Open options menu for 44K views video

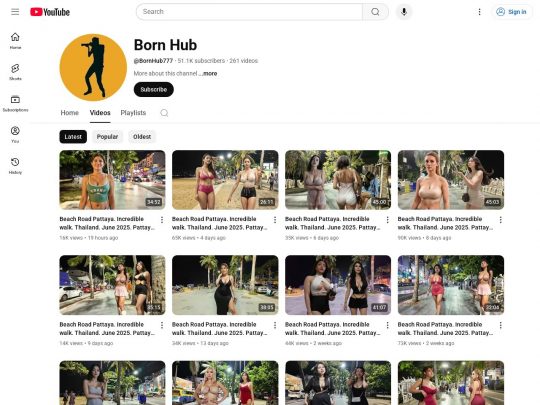387,325
